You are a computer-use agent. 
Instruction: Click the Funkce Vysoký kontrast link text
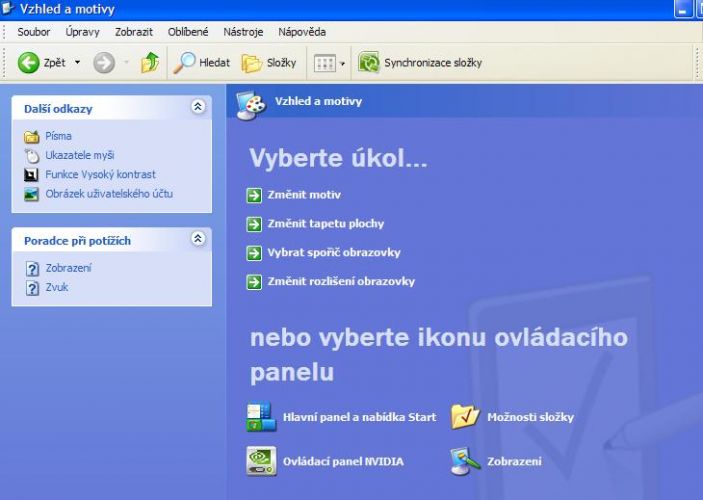100,174
